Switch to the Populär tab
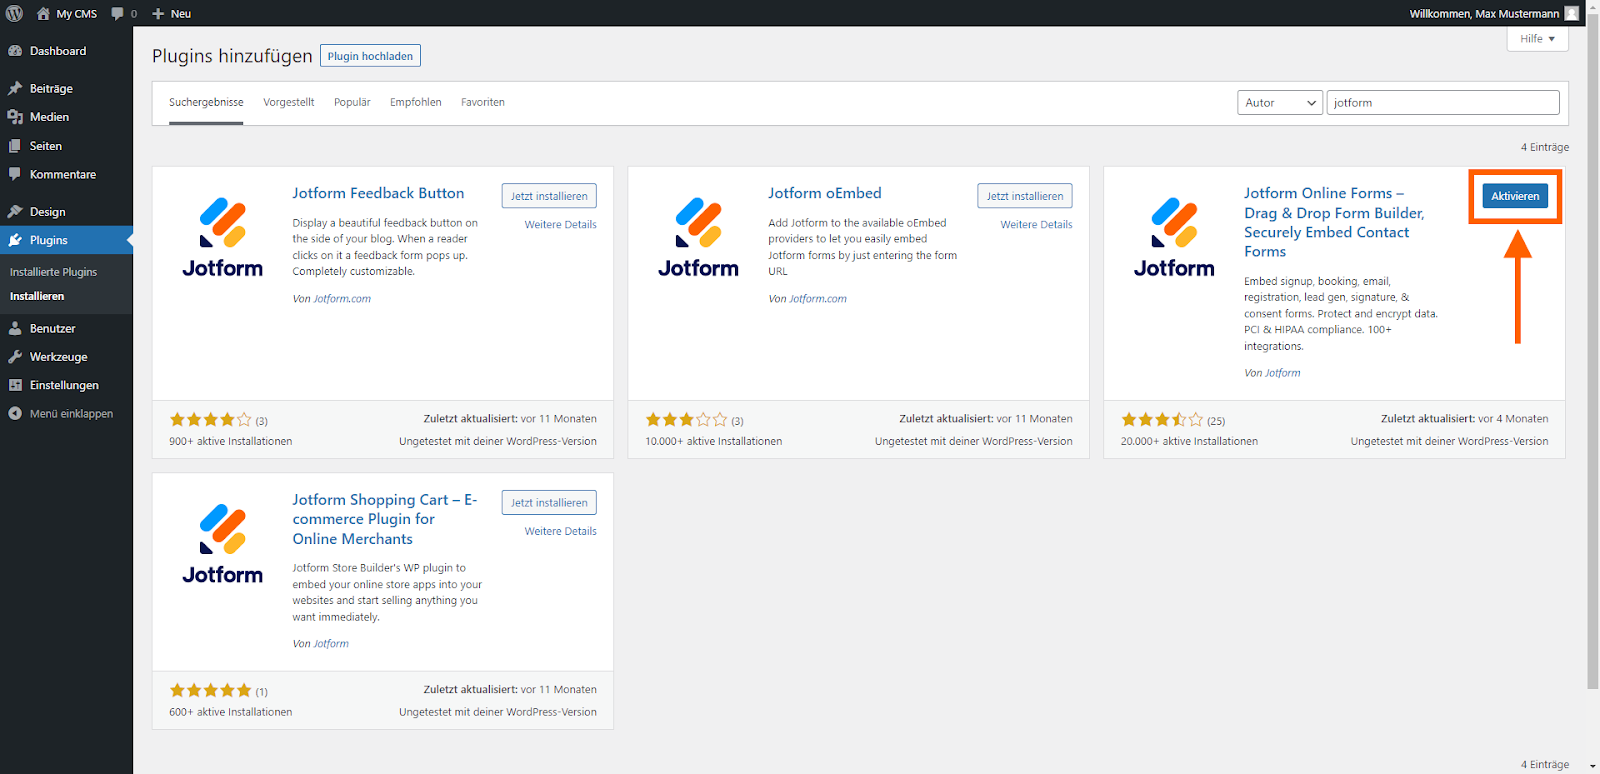The height and width of the screenshot is (774, 1600). (x=352, y=102)
